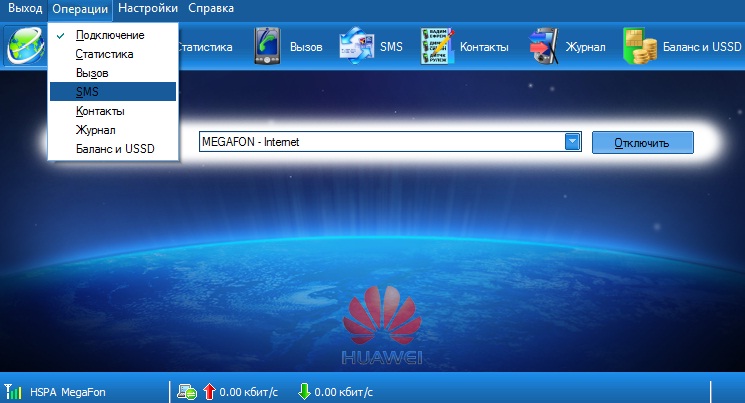
Task: Click the Баланс и USSD toolbar label
Action: [702, 47]
